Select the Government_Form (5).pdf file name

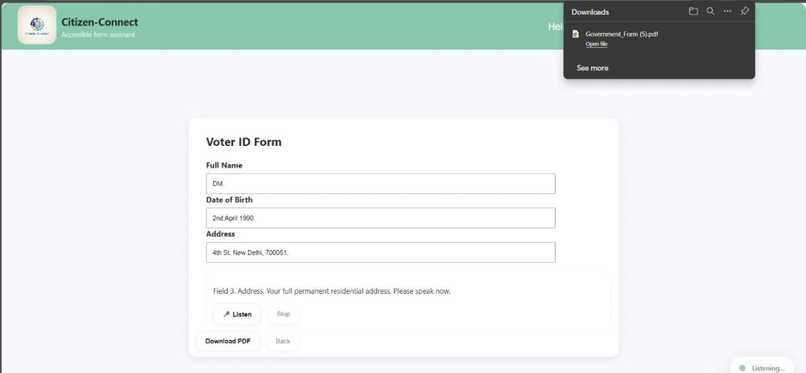coord(621,34)
